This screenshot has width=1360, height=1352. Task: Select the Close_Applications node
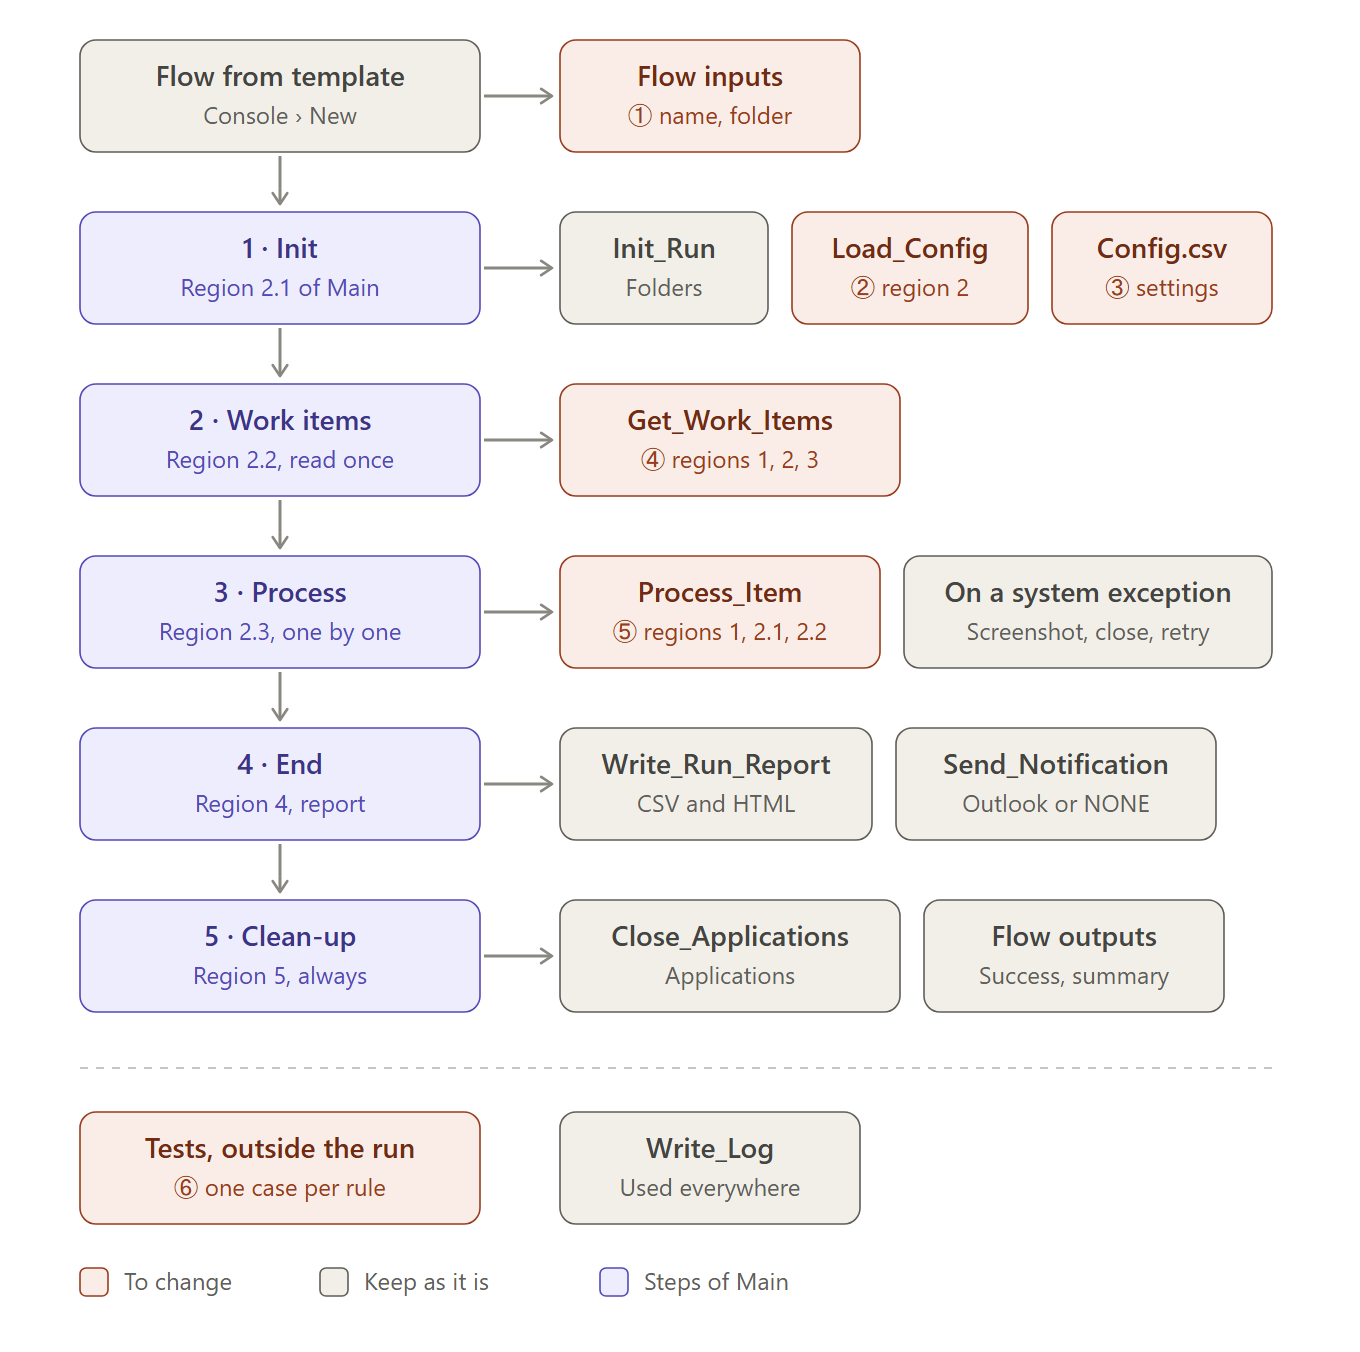730,956
